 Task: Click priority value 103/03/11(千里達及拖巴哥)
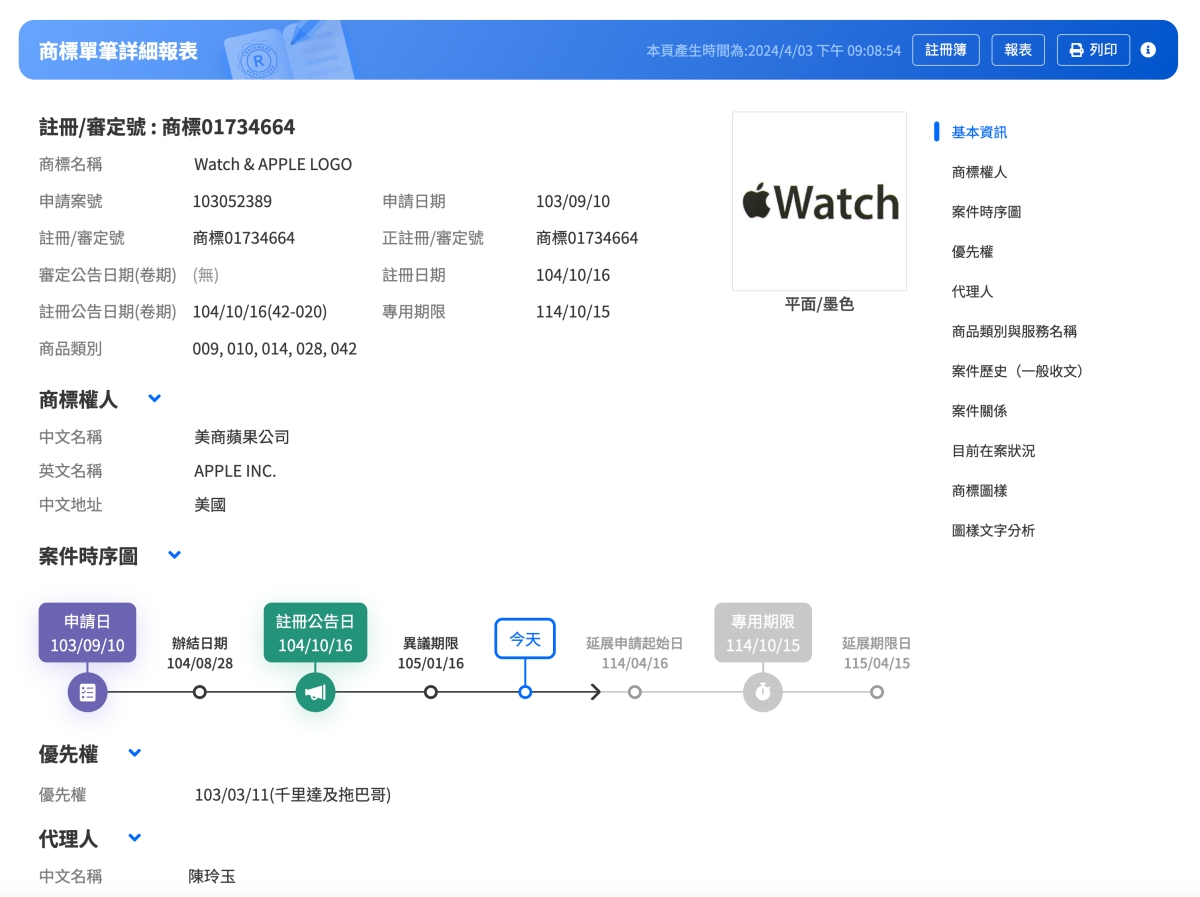293,795
